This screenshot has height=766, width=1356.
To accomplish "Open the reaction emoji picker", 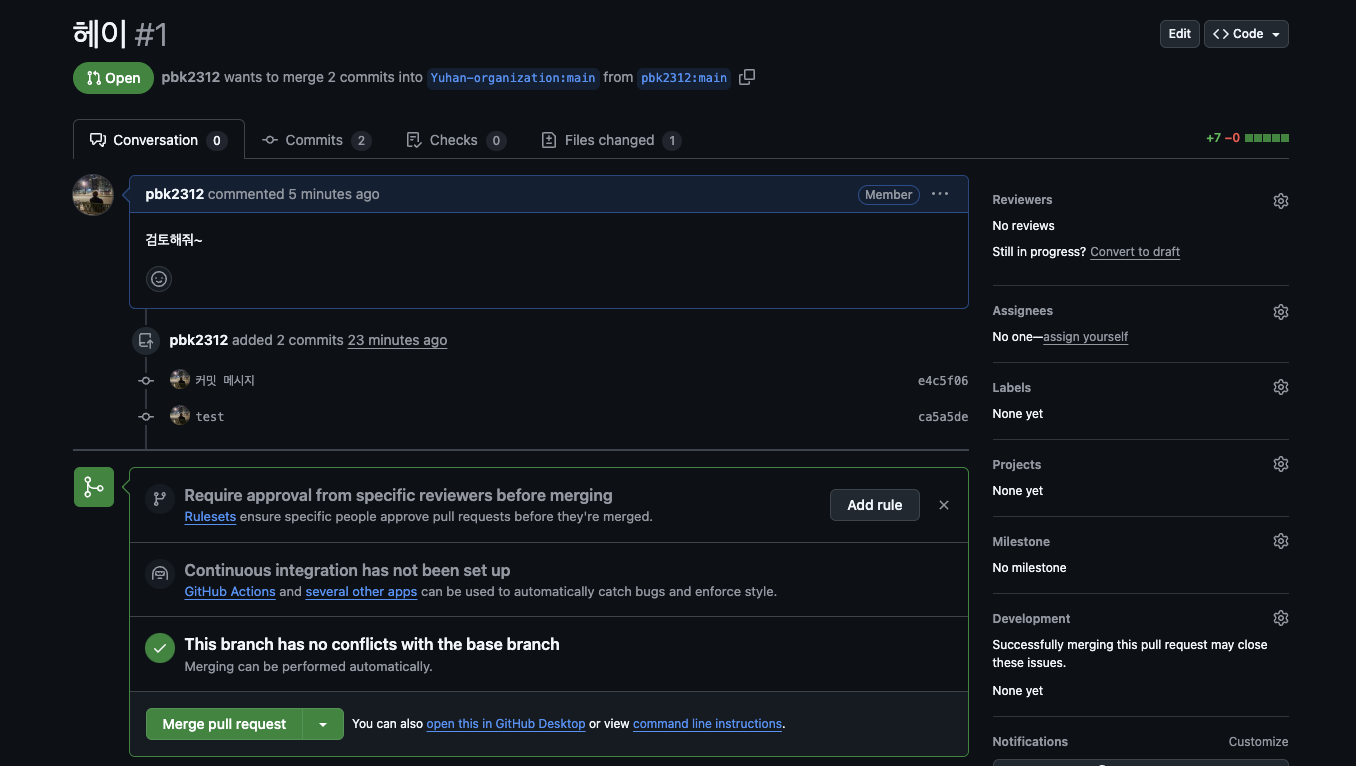I will 159,279.
